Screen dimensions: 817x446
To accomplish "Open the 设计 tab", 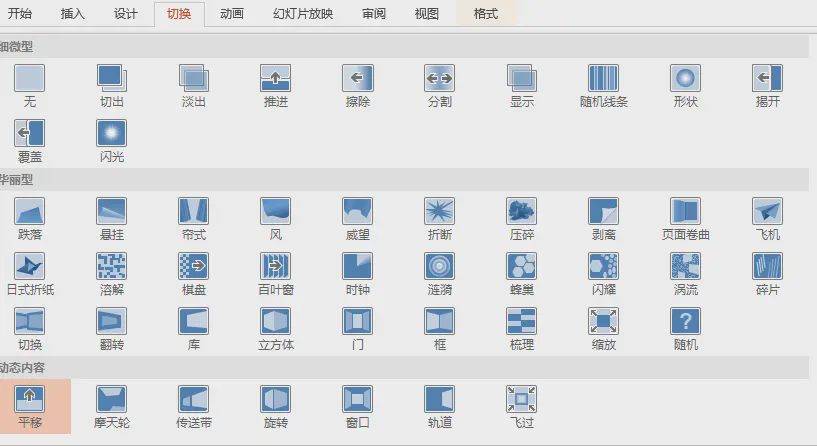I will (x=126, y=14).
